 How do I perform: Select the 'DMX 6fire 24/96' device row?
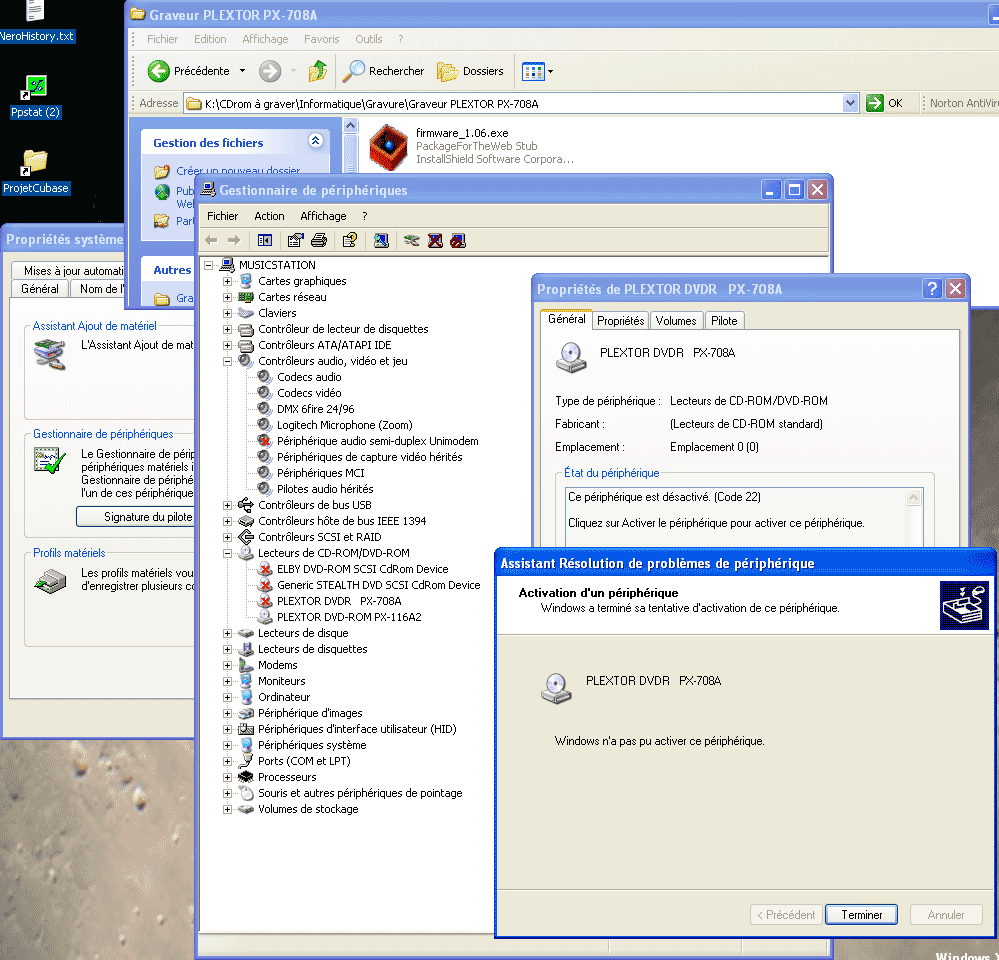(315, 409)
